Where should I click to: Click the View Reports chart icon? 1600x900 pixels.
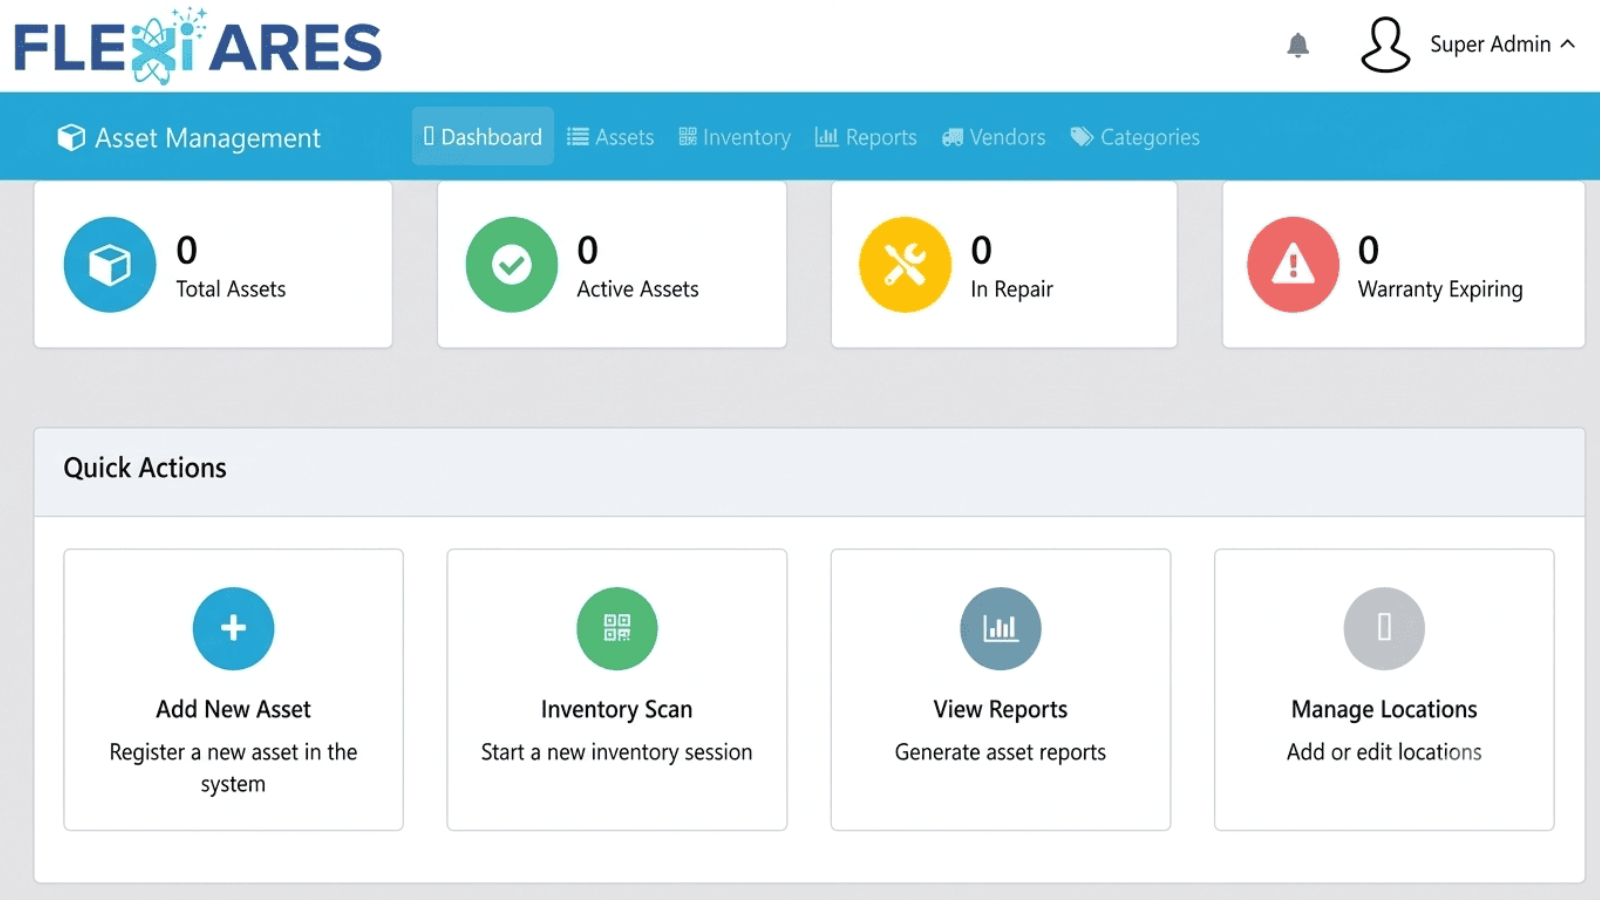pyautogui.click(x=1001, y=628)
